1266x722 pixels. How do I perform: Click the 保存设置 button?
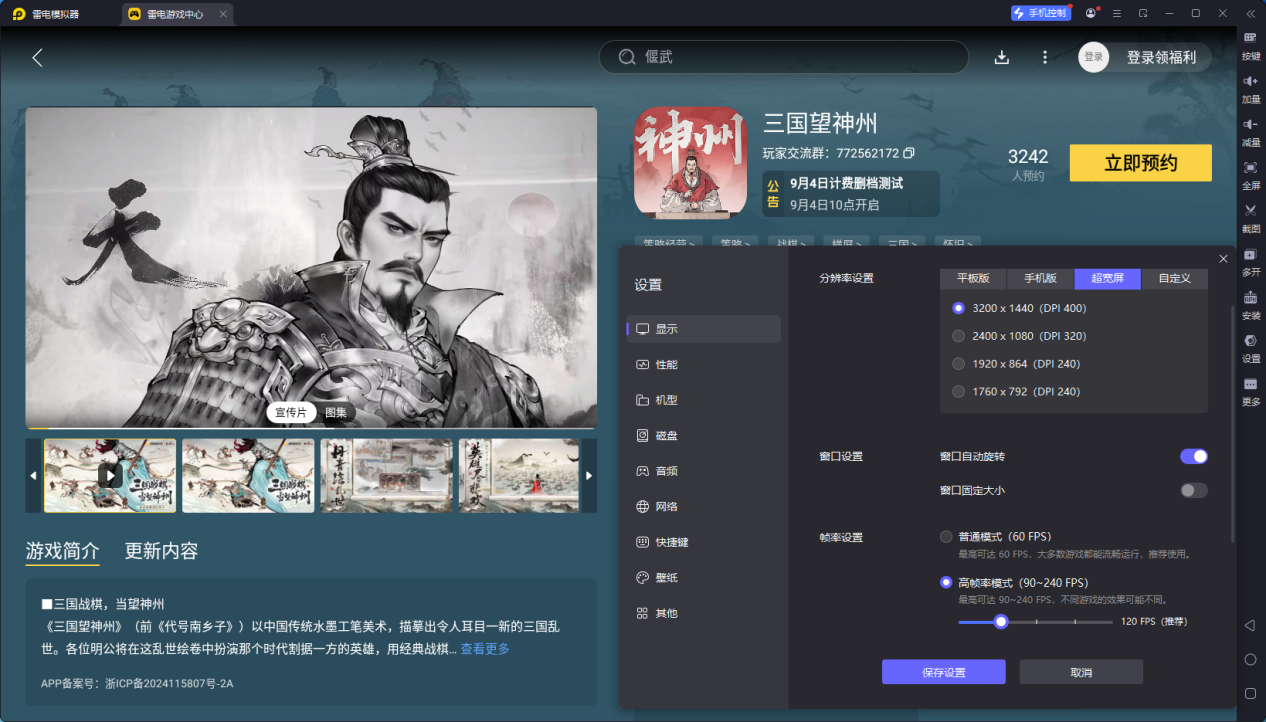pyautogui.click(x=943, y=672)
